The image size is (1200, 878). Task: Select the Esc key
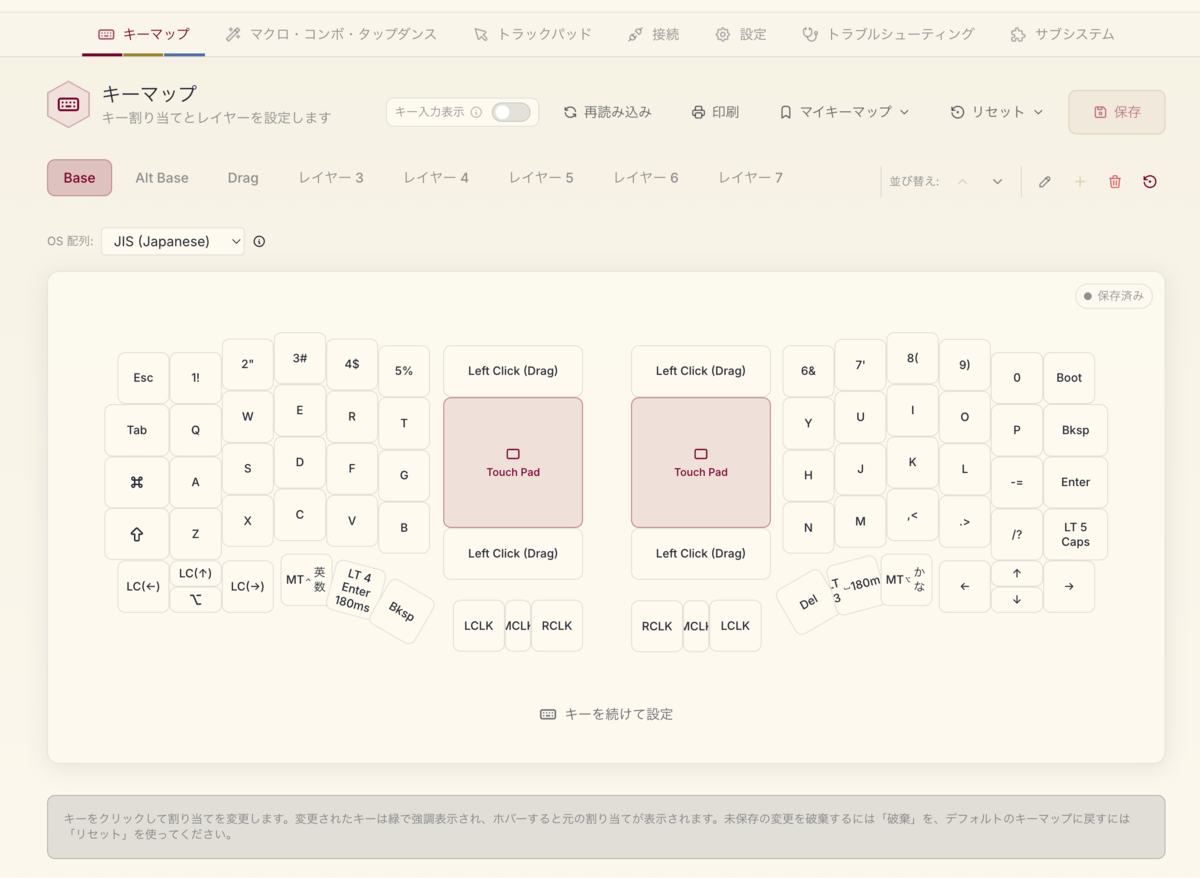pyautogui.click(x=143, y=378)
